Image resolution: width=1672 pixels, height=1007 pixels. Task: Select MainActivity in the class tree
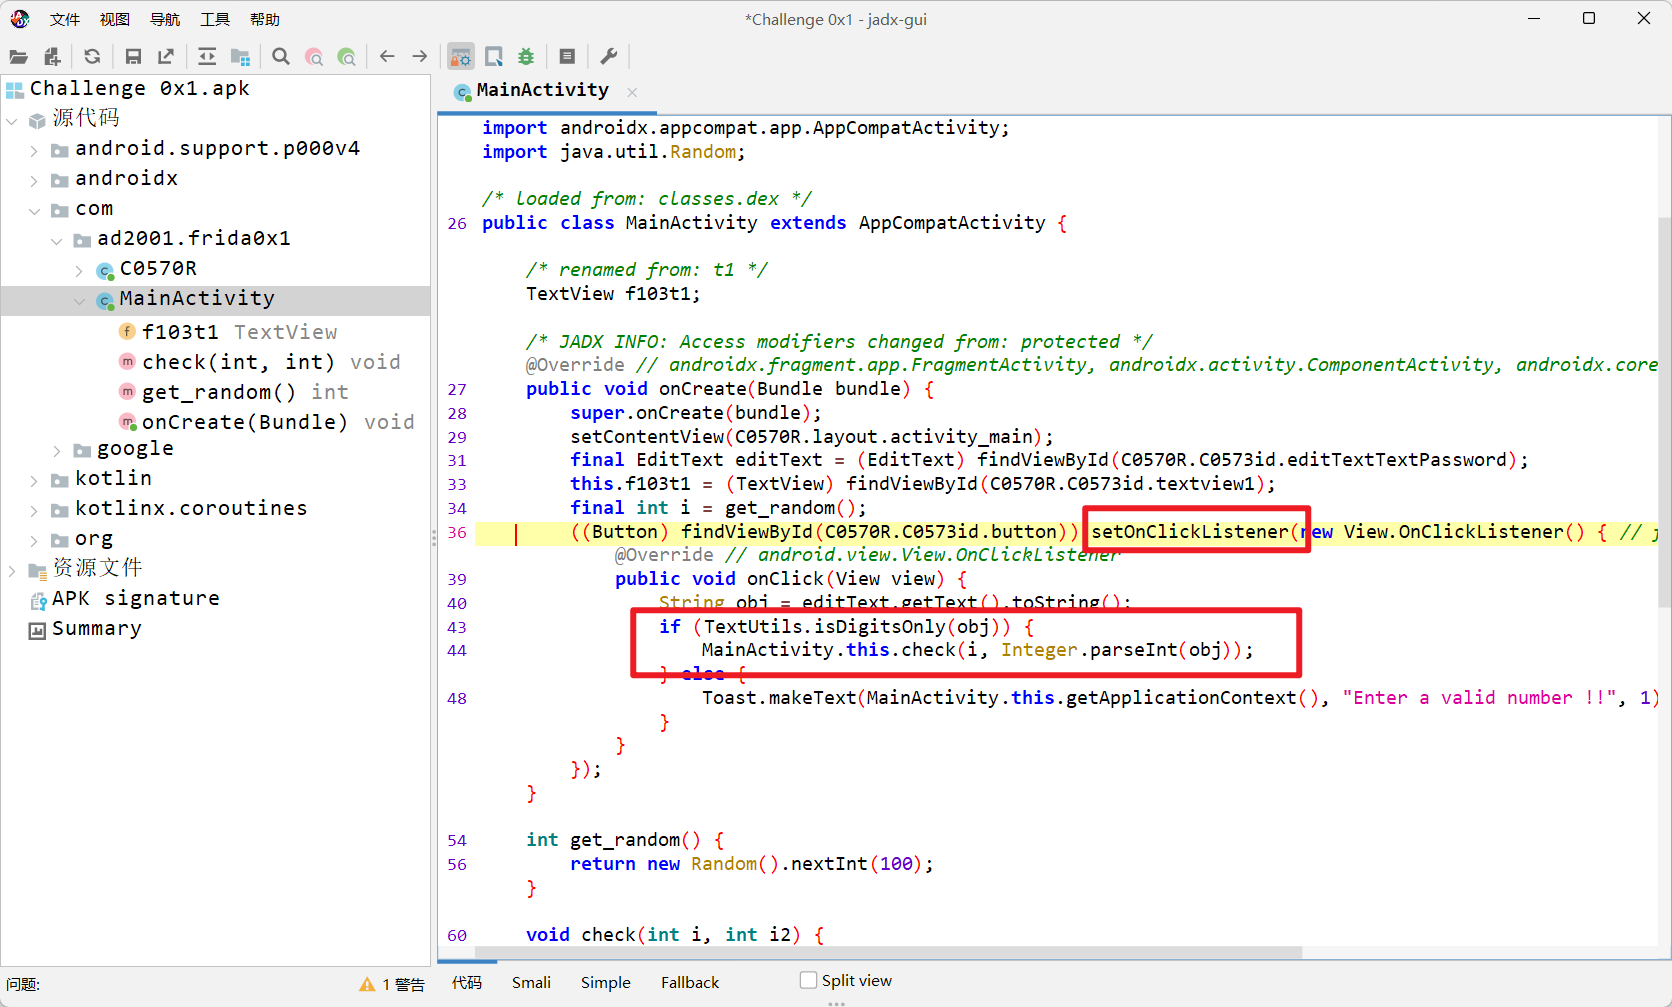(x=196, y=298)
